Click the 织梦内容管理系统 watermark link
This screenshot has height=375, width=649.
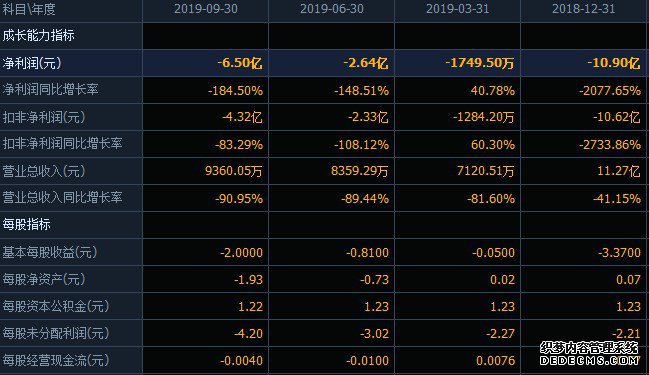[589, 348]
